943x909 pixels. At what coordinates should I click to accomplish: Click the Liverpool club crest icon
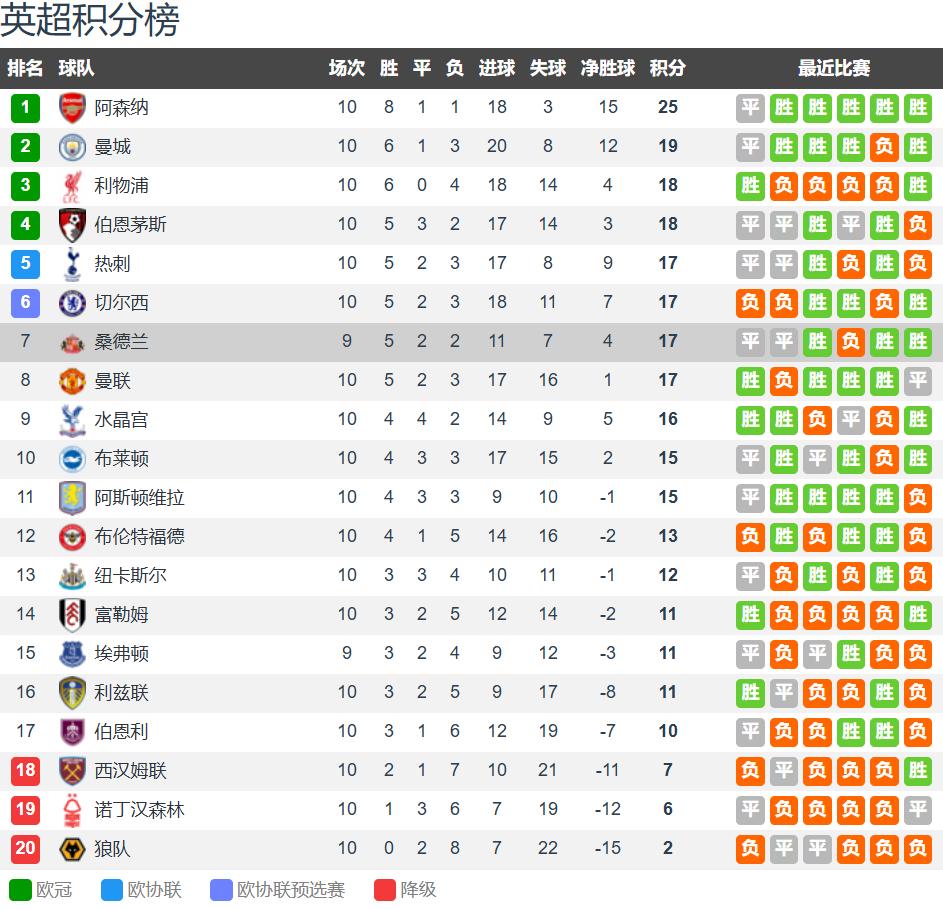tap(72, 185)
